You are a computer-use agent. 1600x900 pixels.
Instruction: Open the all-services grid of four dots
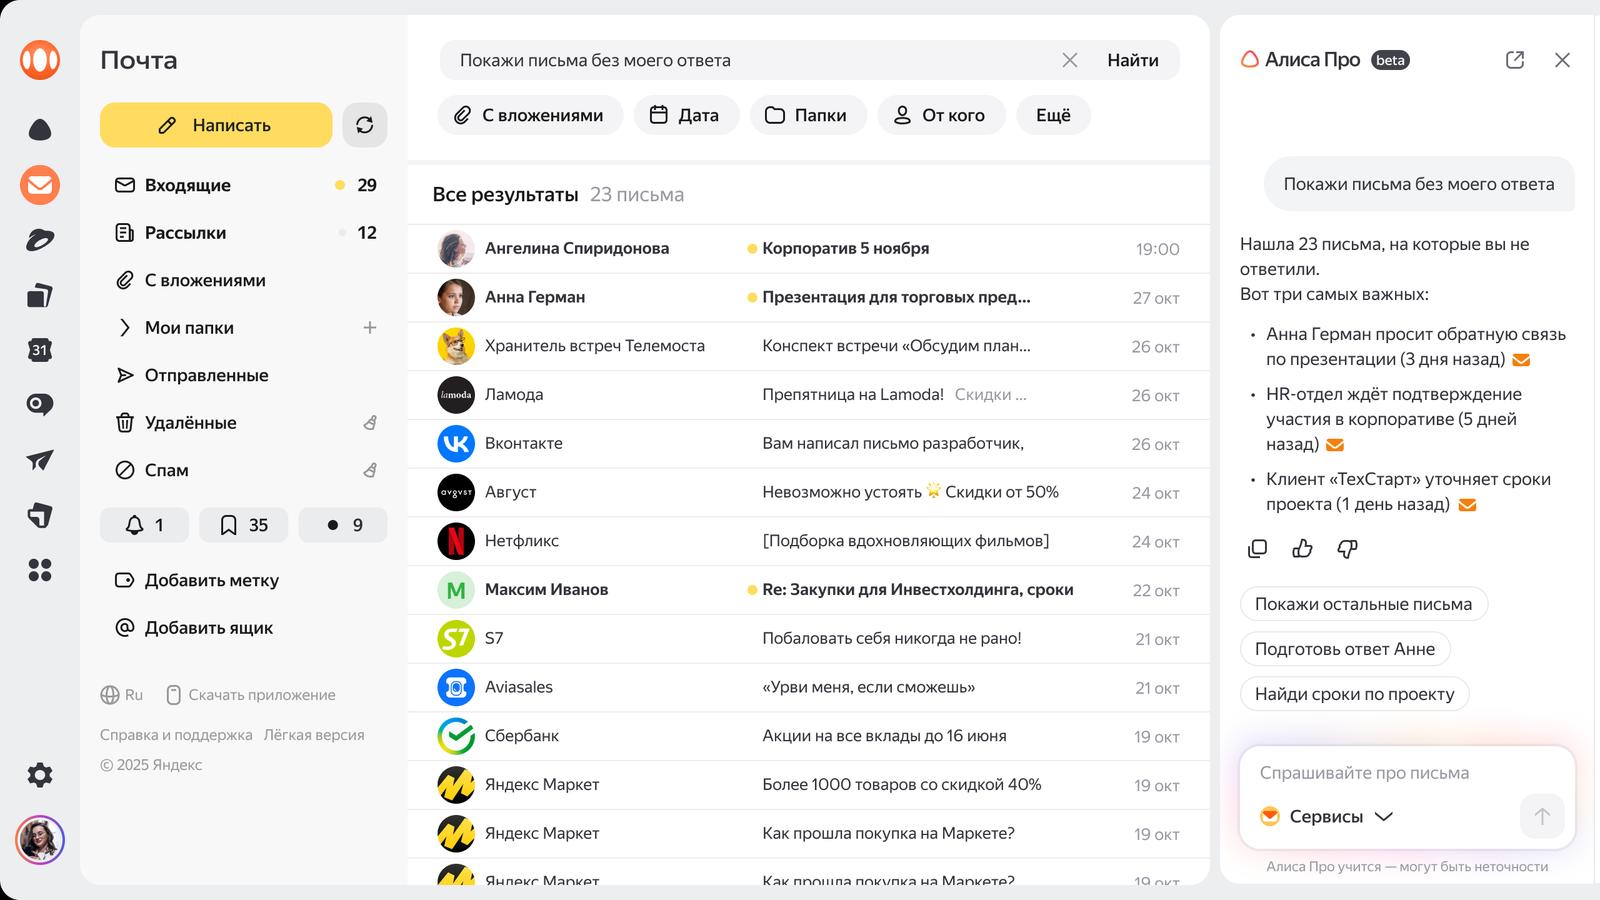click(40, 570)
